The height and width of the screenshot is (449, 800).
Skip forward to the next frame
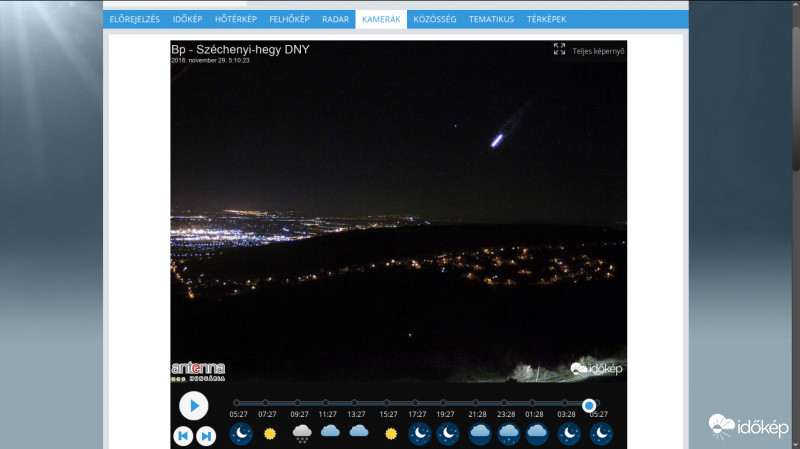click(206, 436)
